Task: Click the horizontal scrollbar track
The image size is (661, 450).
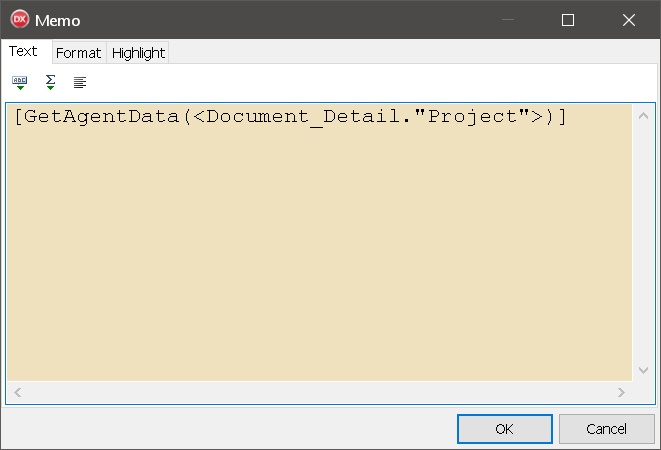Action: coord(320,392)
